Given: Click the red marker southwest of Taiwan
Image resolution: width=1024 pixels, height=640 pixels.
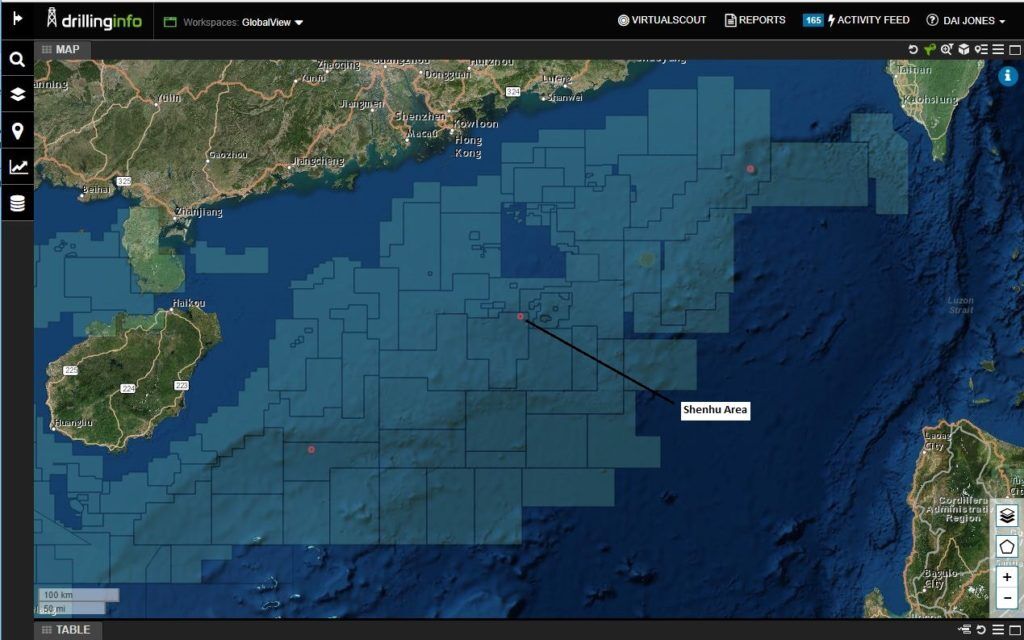Looking at the screenshot, I should (750, 168).
